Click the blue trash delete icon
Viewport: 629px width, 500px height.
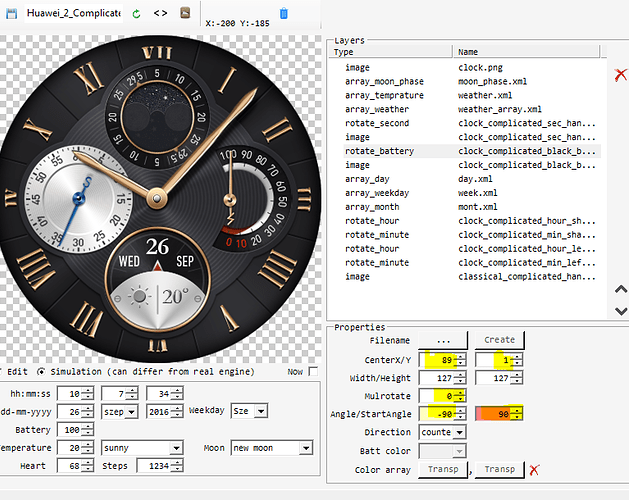[x=284, y=13]
